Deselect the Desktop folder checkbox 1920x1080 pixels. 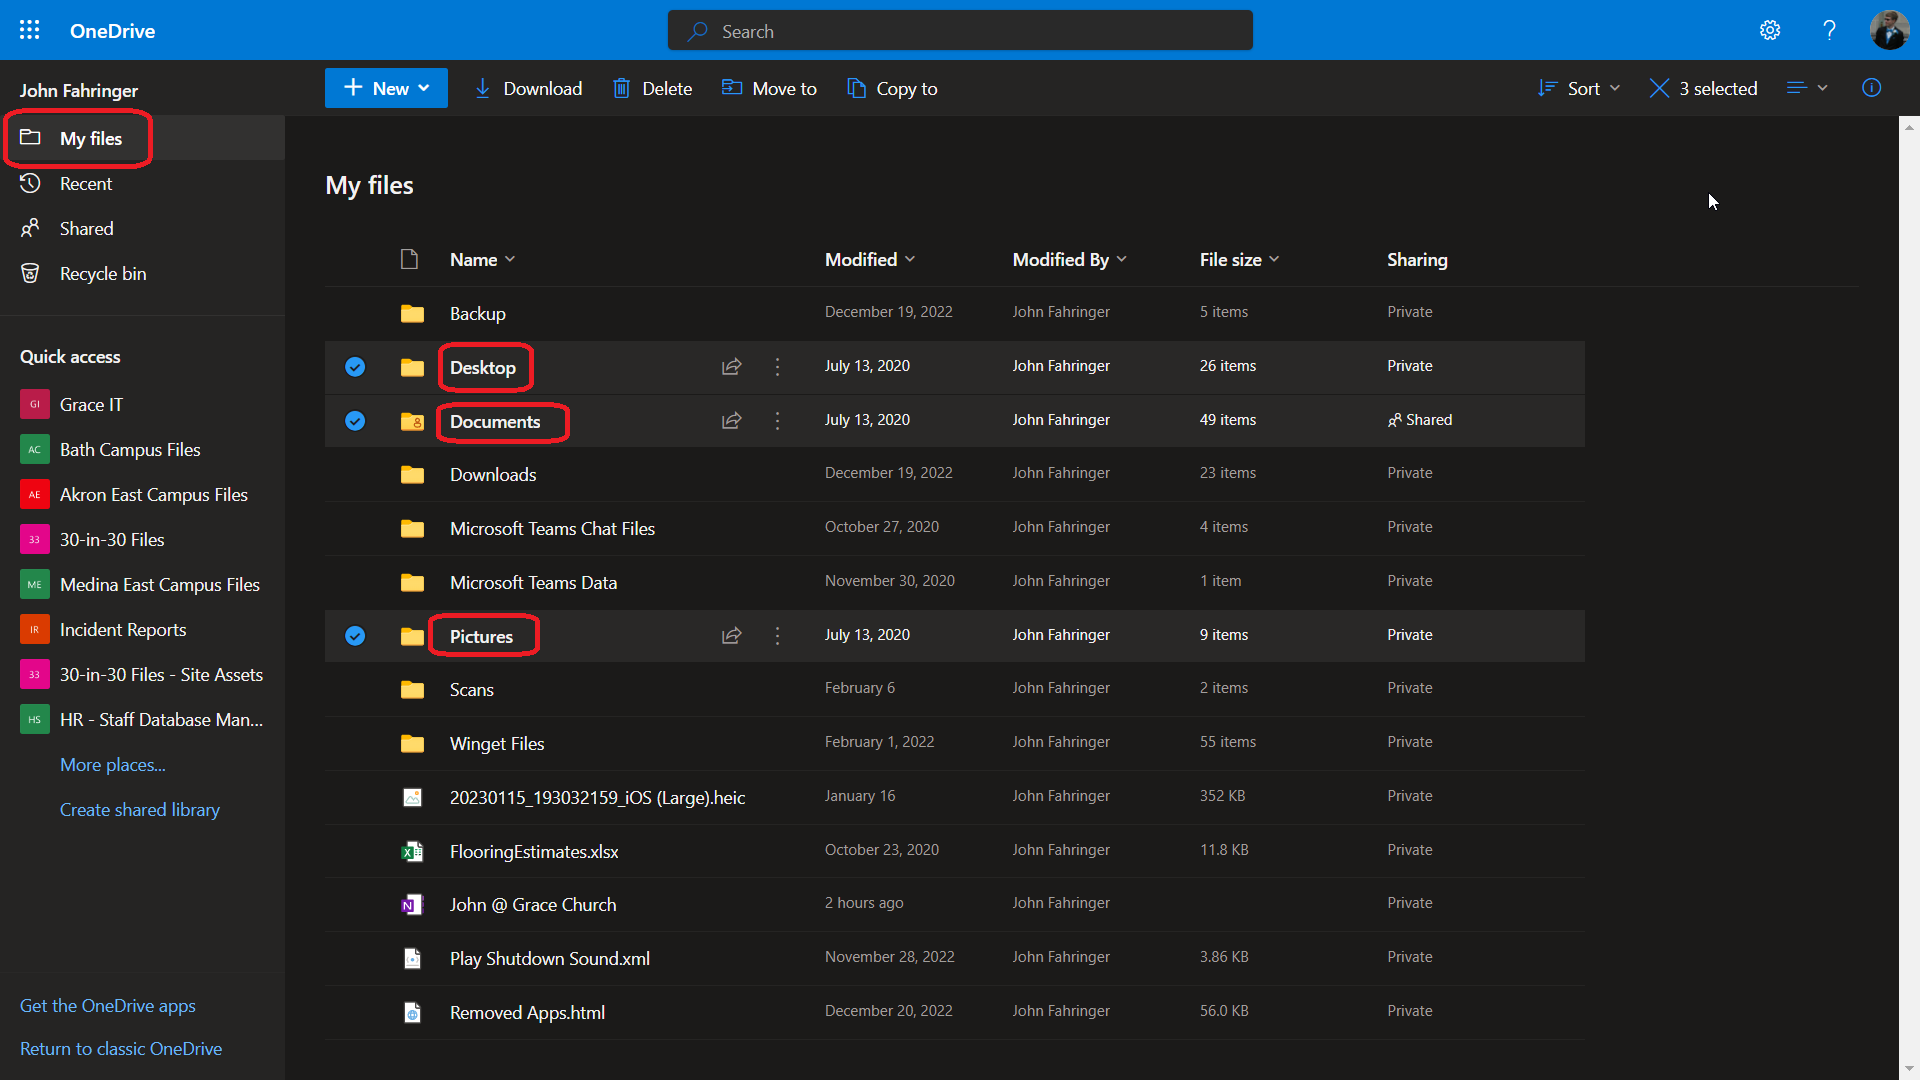coord(355,367)
